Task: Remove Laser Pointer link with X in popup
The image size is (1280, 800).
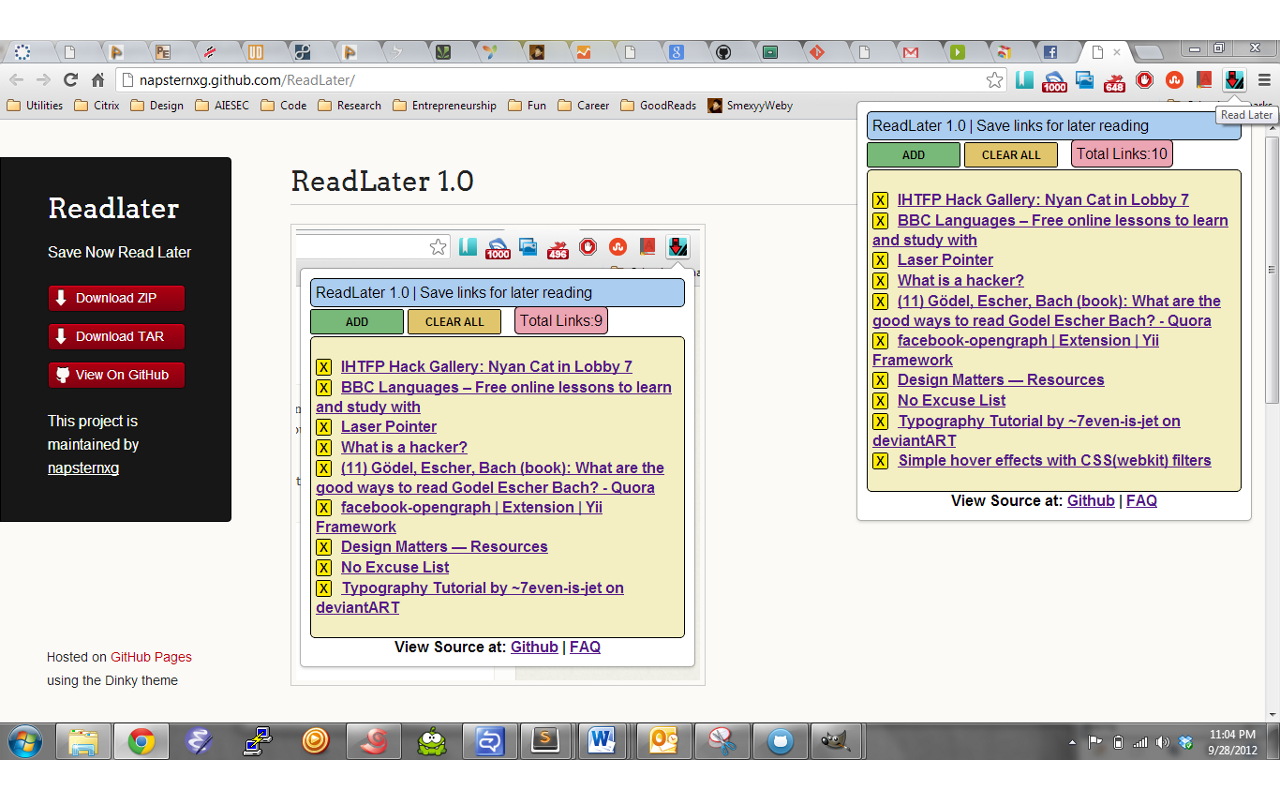Action: [x=880, y=260]
